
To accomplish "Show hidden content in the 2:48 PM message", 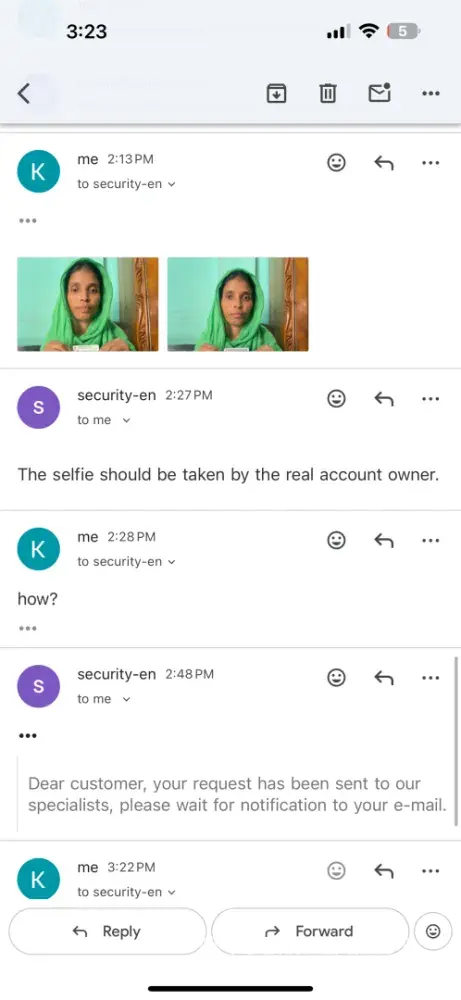I will 27,735.
